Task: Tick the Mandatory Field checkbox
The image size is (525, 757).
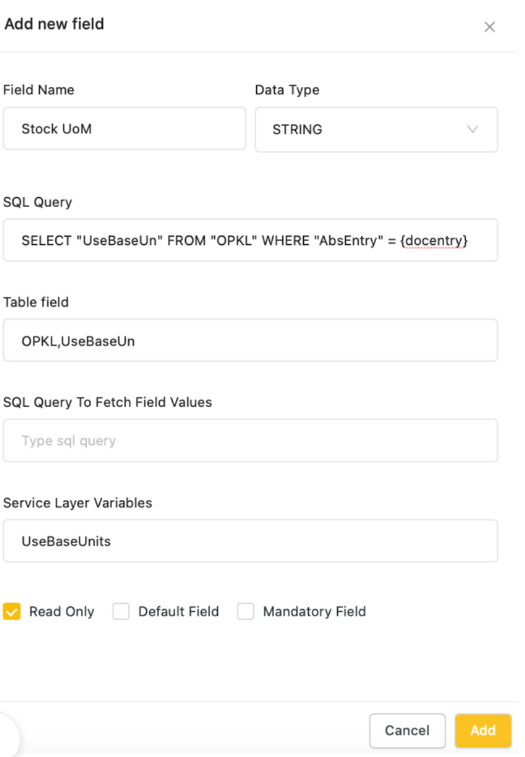Action: tap(245, 611)
